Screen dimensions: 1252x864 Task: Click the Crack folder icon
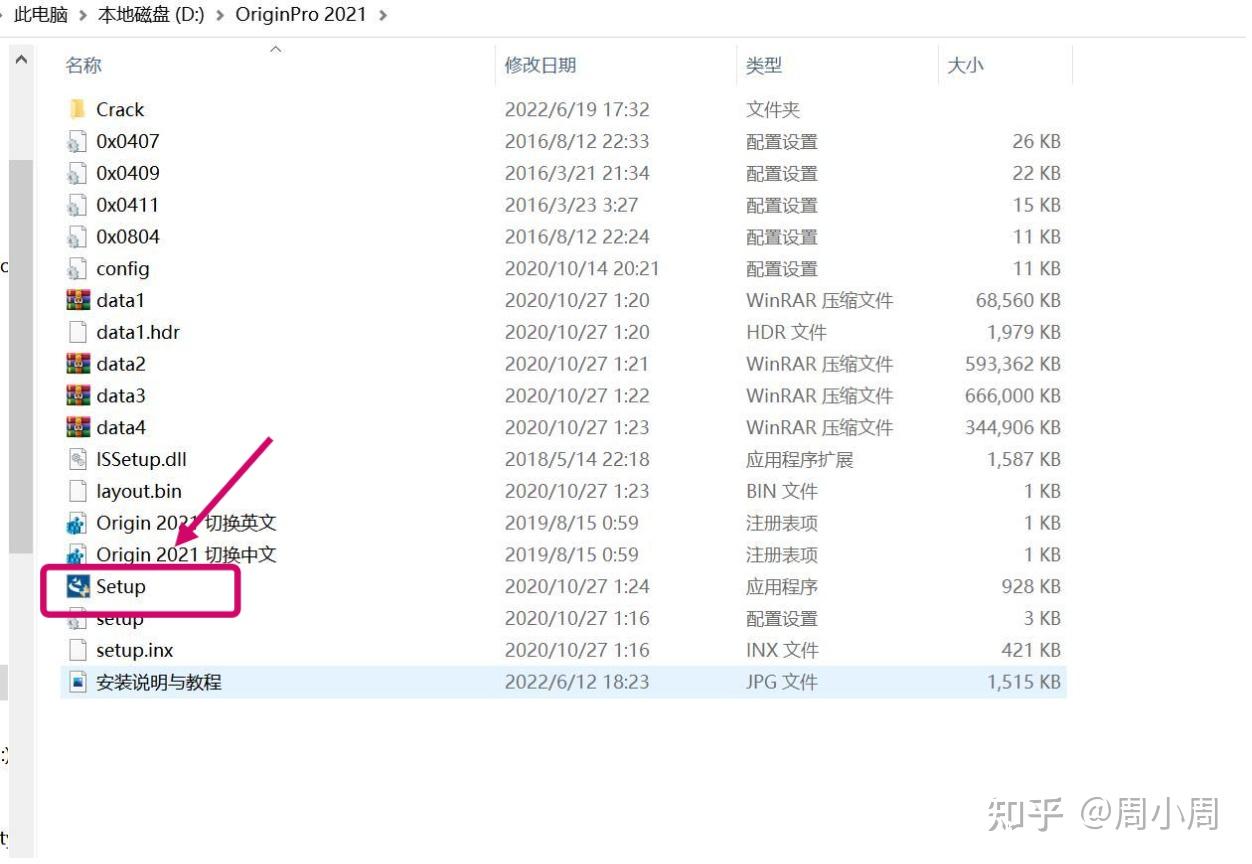78,109
